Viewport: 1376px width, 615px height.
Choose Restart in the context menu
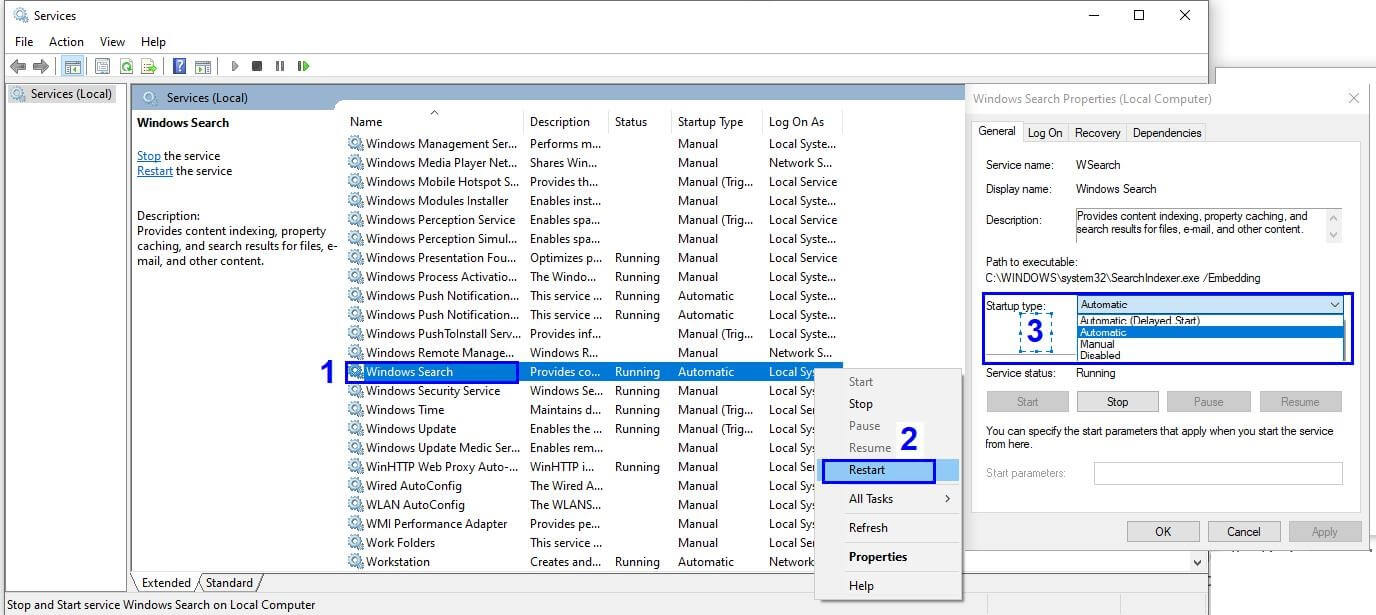[889, 470]
